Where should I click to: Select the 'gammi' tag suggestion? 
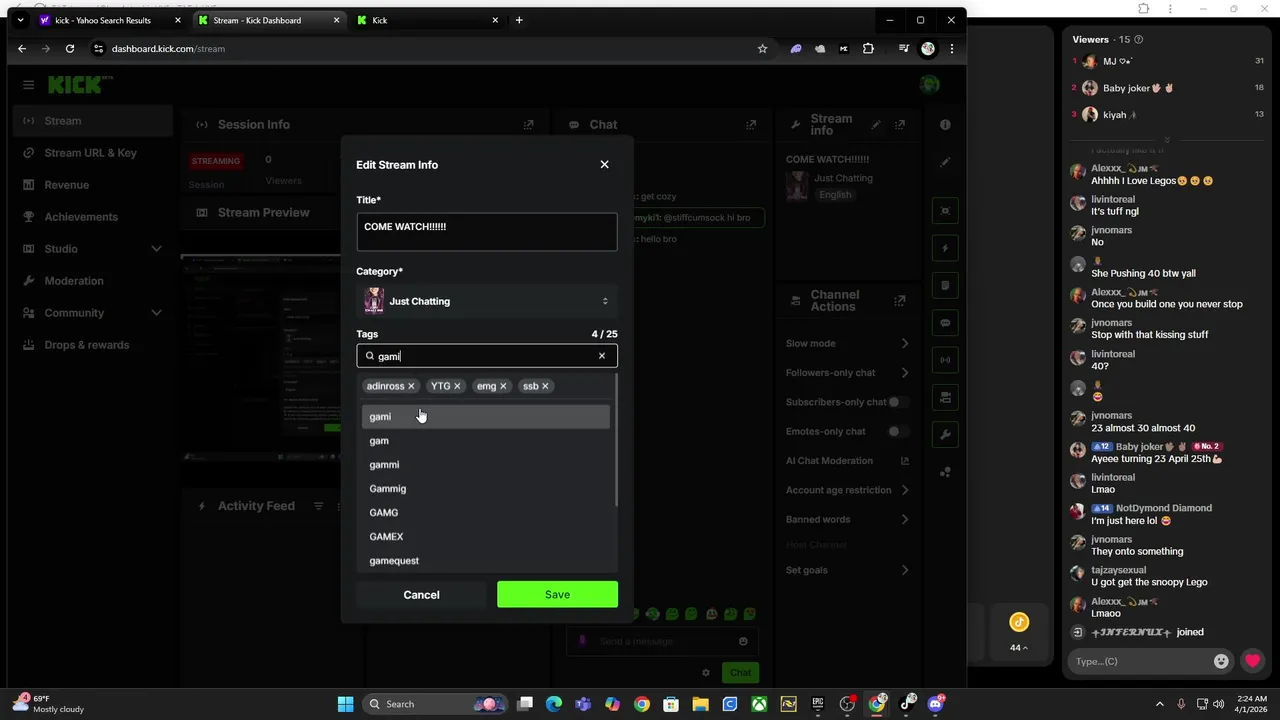pos(485,464)
